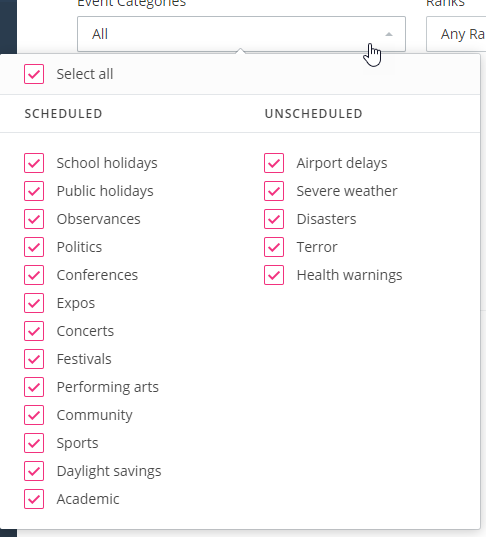Deselect the Academic category
The image size is (486, 537).
pos(34,499)
